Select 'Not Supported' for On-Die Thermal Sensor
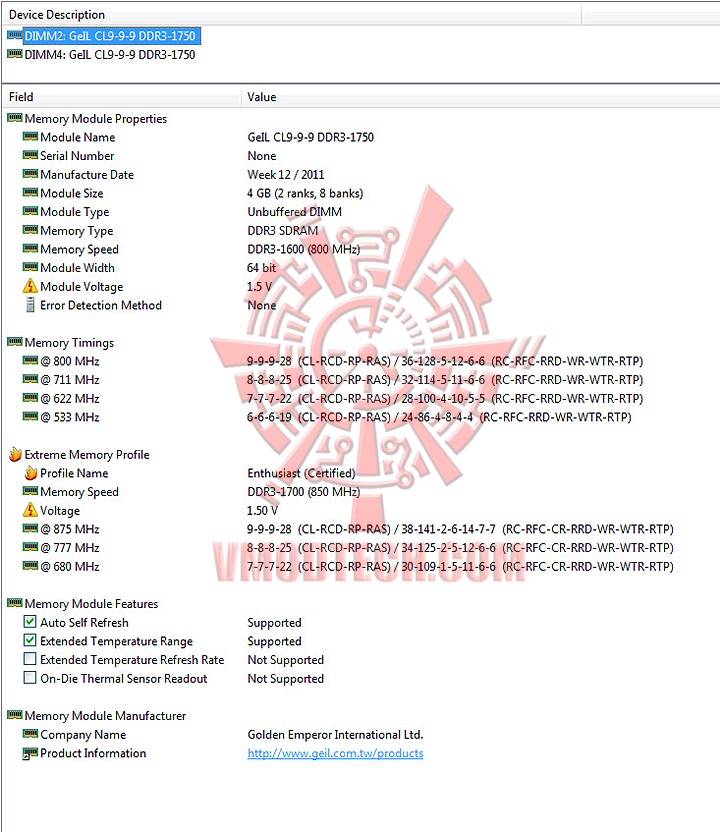The image size is (720, 832). [x=285, y=679]
